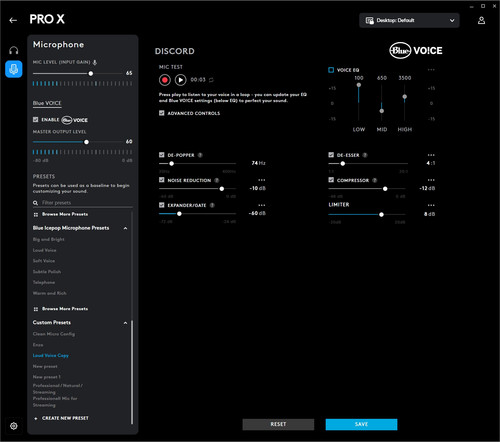
Task: Select the Clean Micro Config custom preset
Action: 54,334
